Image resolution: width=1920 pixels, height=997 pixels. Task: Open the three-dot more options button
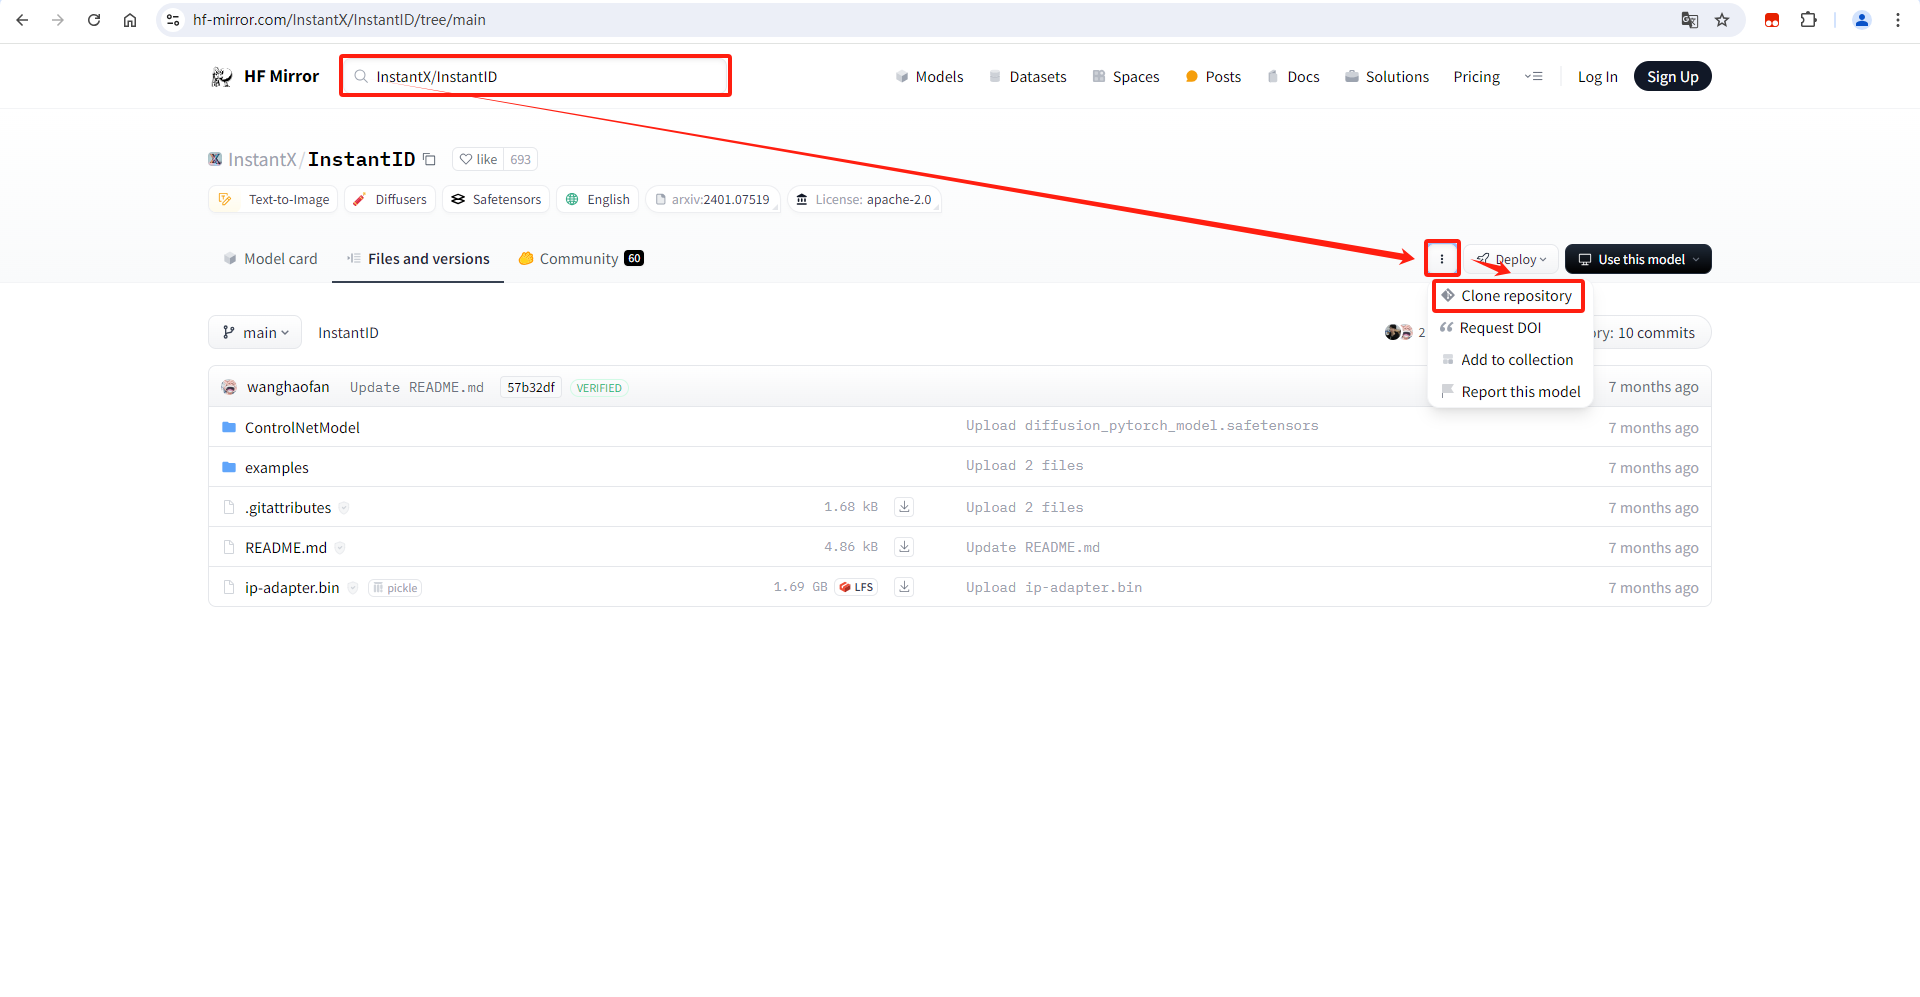[x=1442, y=259]
